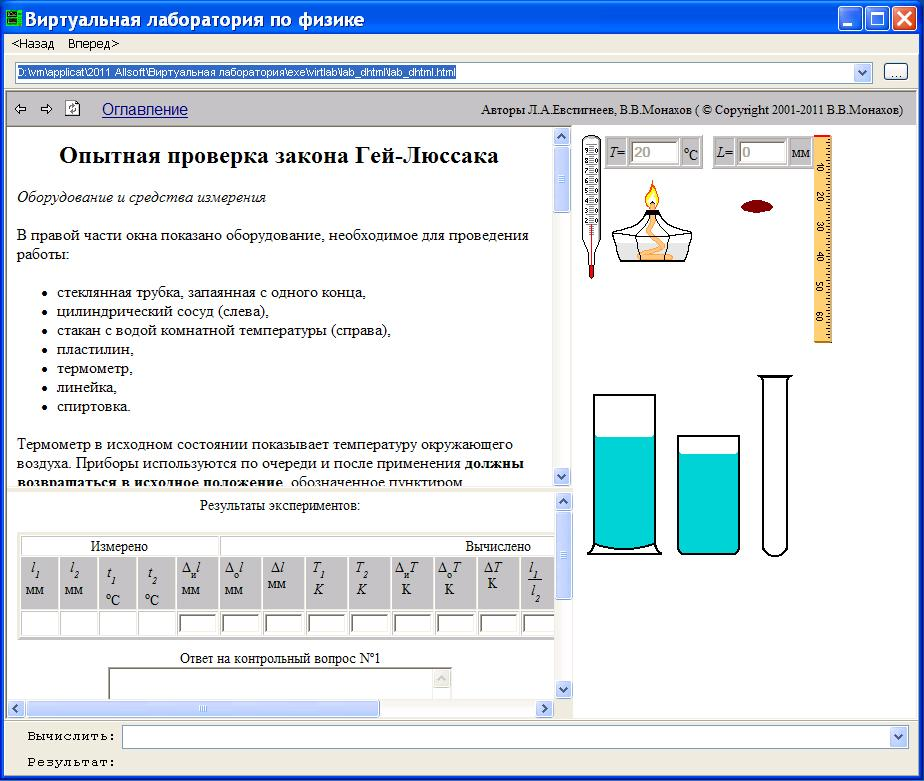Open the address bar history dropdown
This screenshot has width=924, height=781.
(x=862, y=71)
